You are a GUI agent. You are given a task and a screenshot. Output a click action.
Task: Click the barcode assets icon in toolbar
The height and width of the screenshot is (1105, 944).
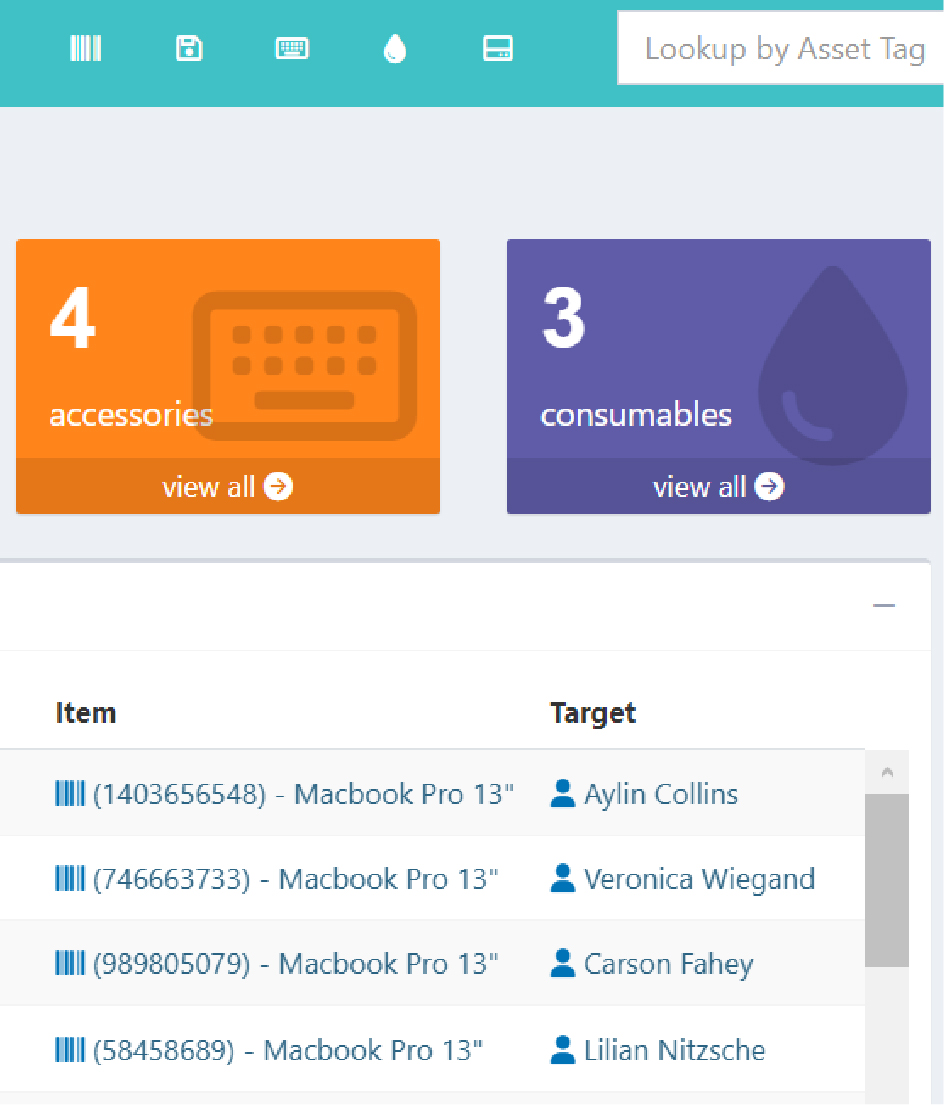click(x=85, y=47)
